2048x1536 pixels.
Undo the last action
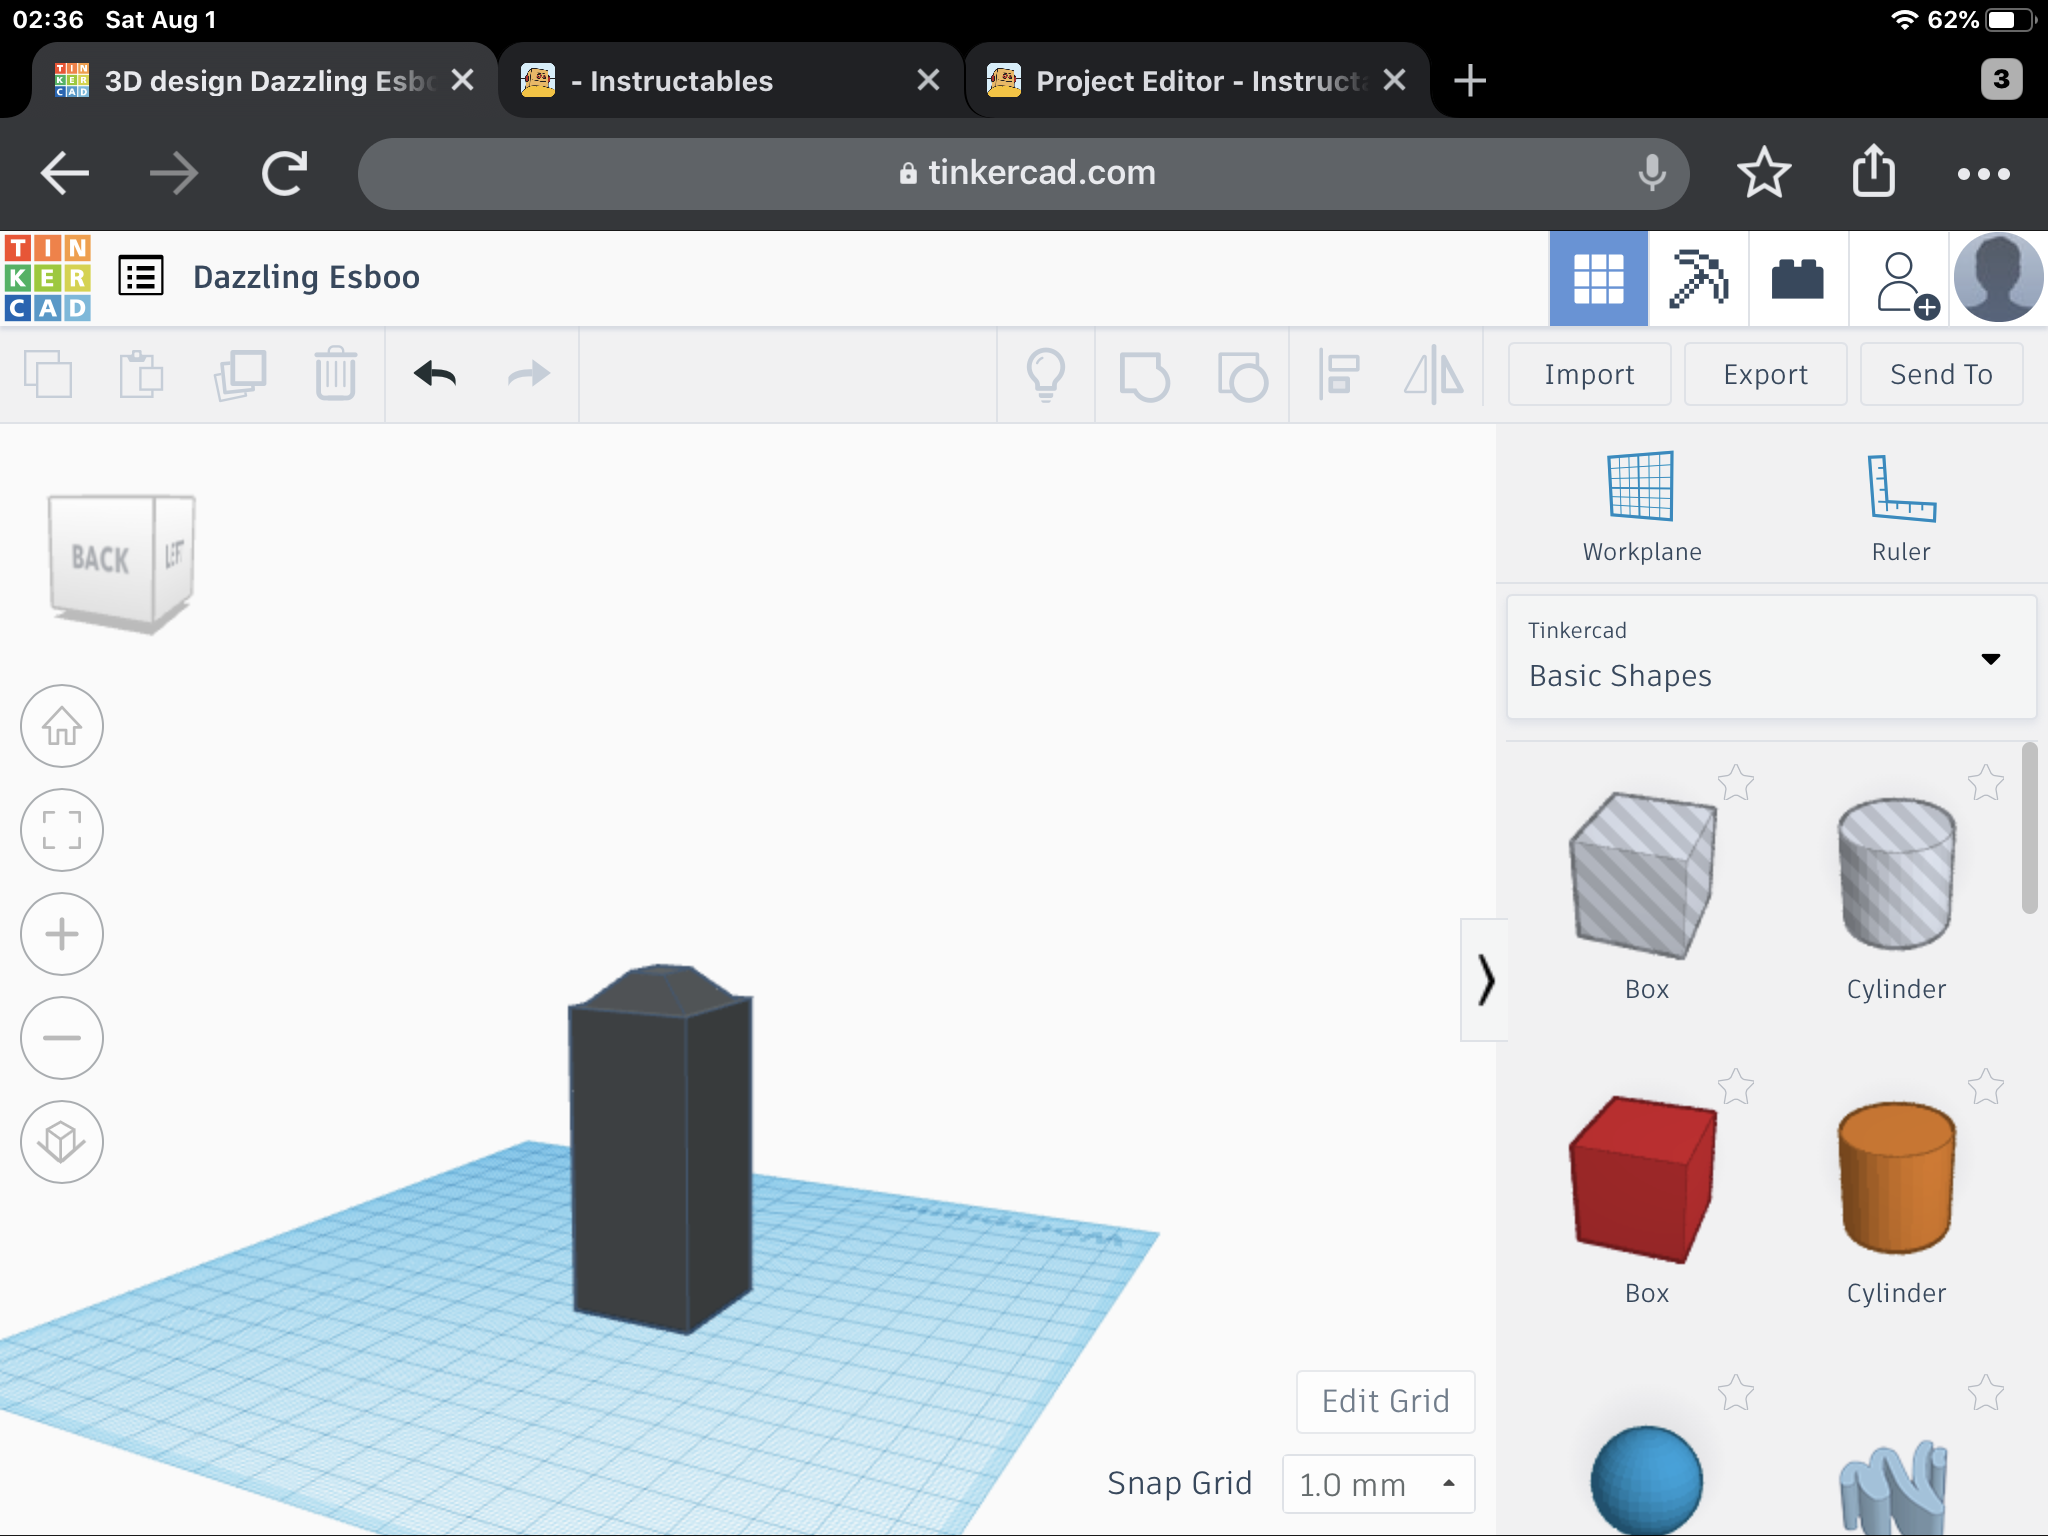click(435, 374)
